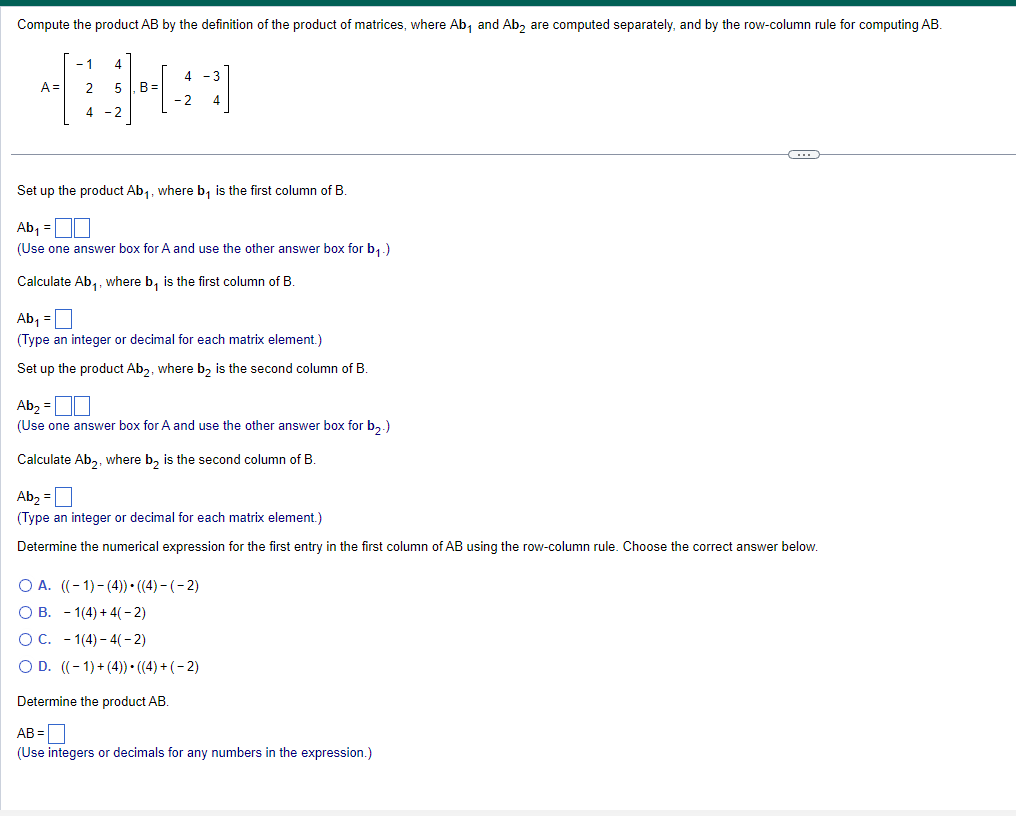This screenshot has width=1016, height=816.
Task: Click the second answer box for b2
Action: (x=81, y=404)
